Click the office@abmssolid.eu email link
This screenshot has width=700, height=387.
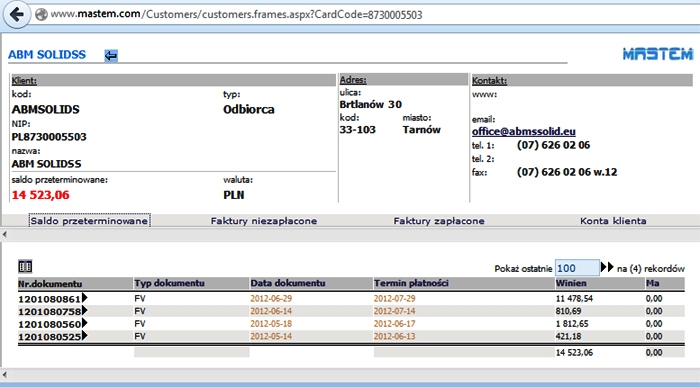tap(524, 132)
